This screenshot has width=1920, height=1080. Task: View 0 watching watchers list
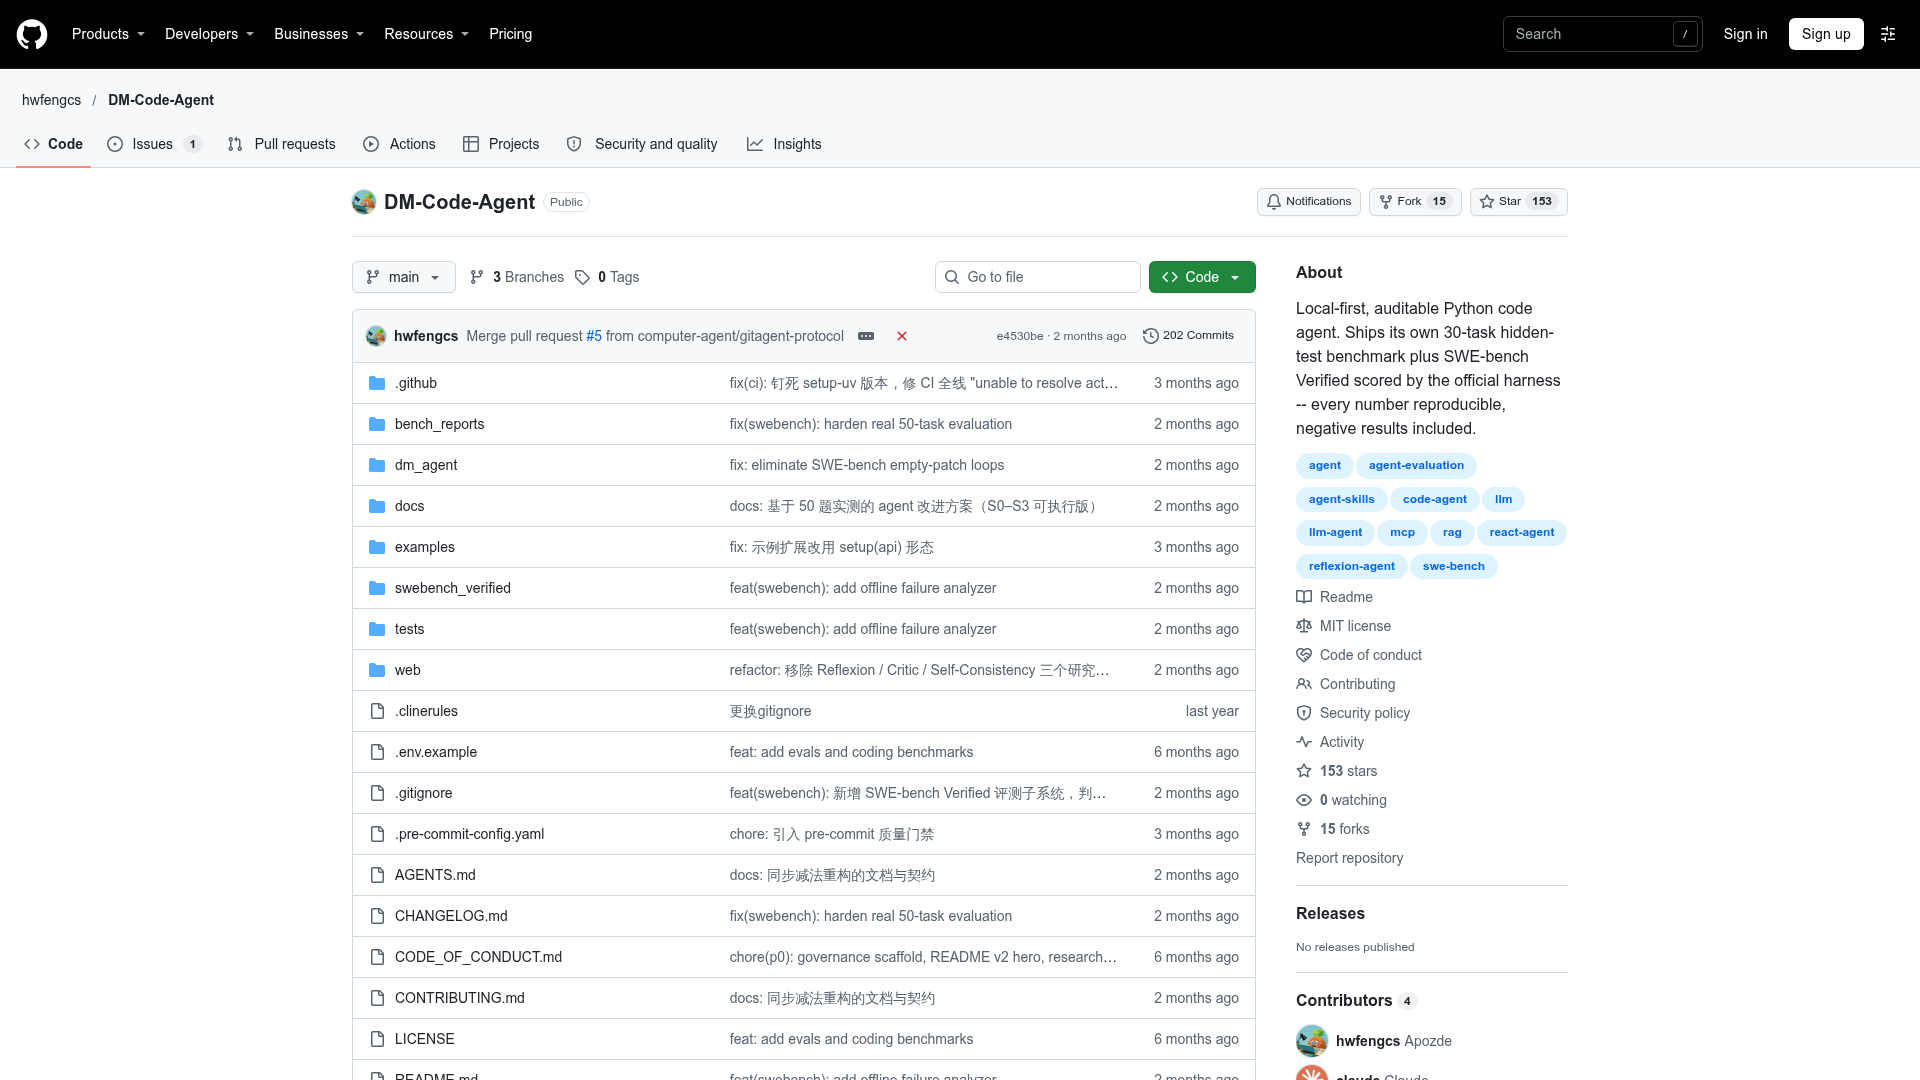tap(1342, 800)
